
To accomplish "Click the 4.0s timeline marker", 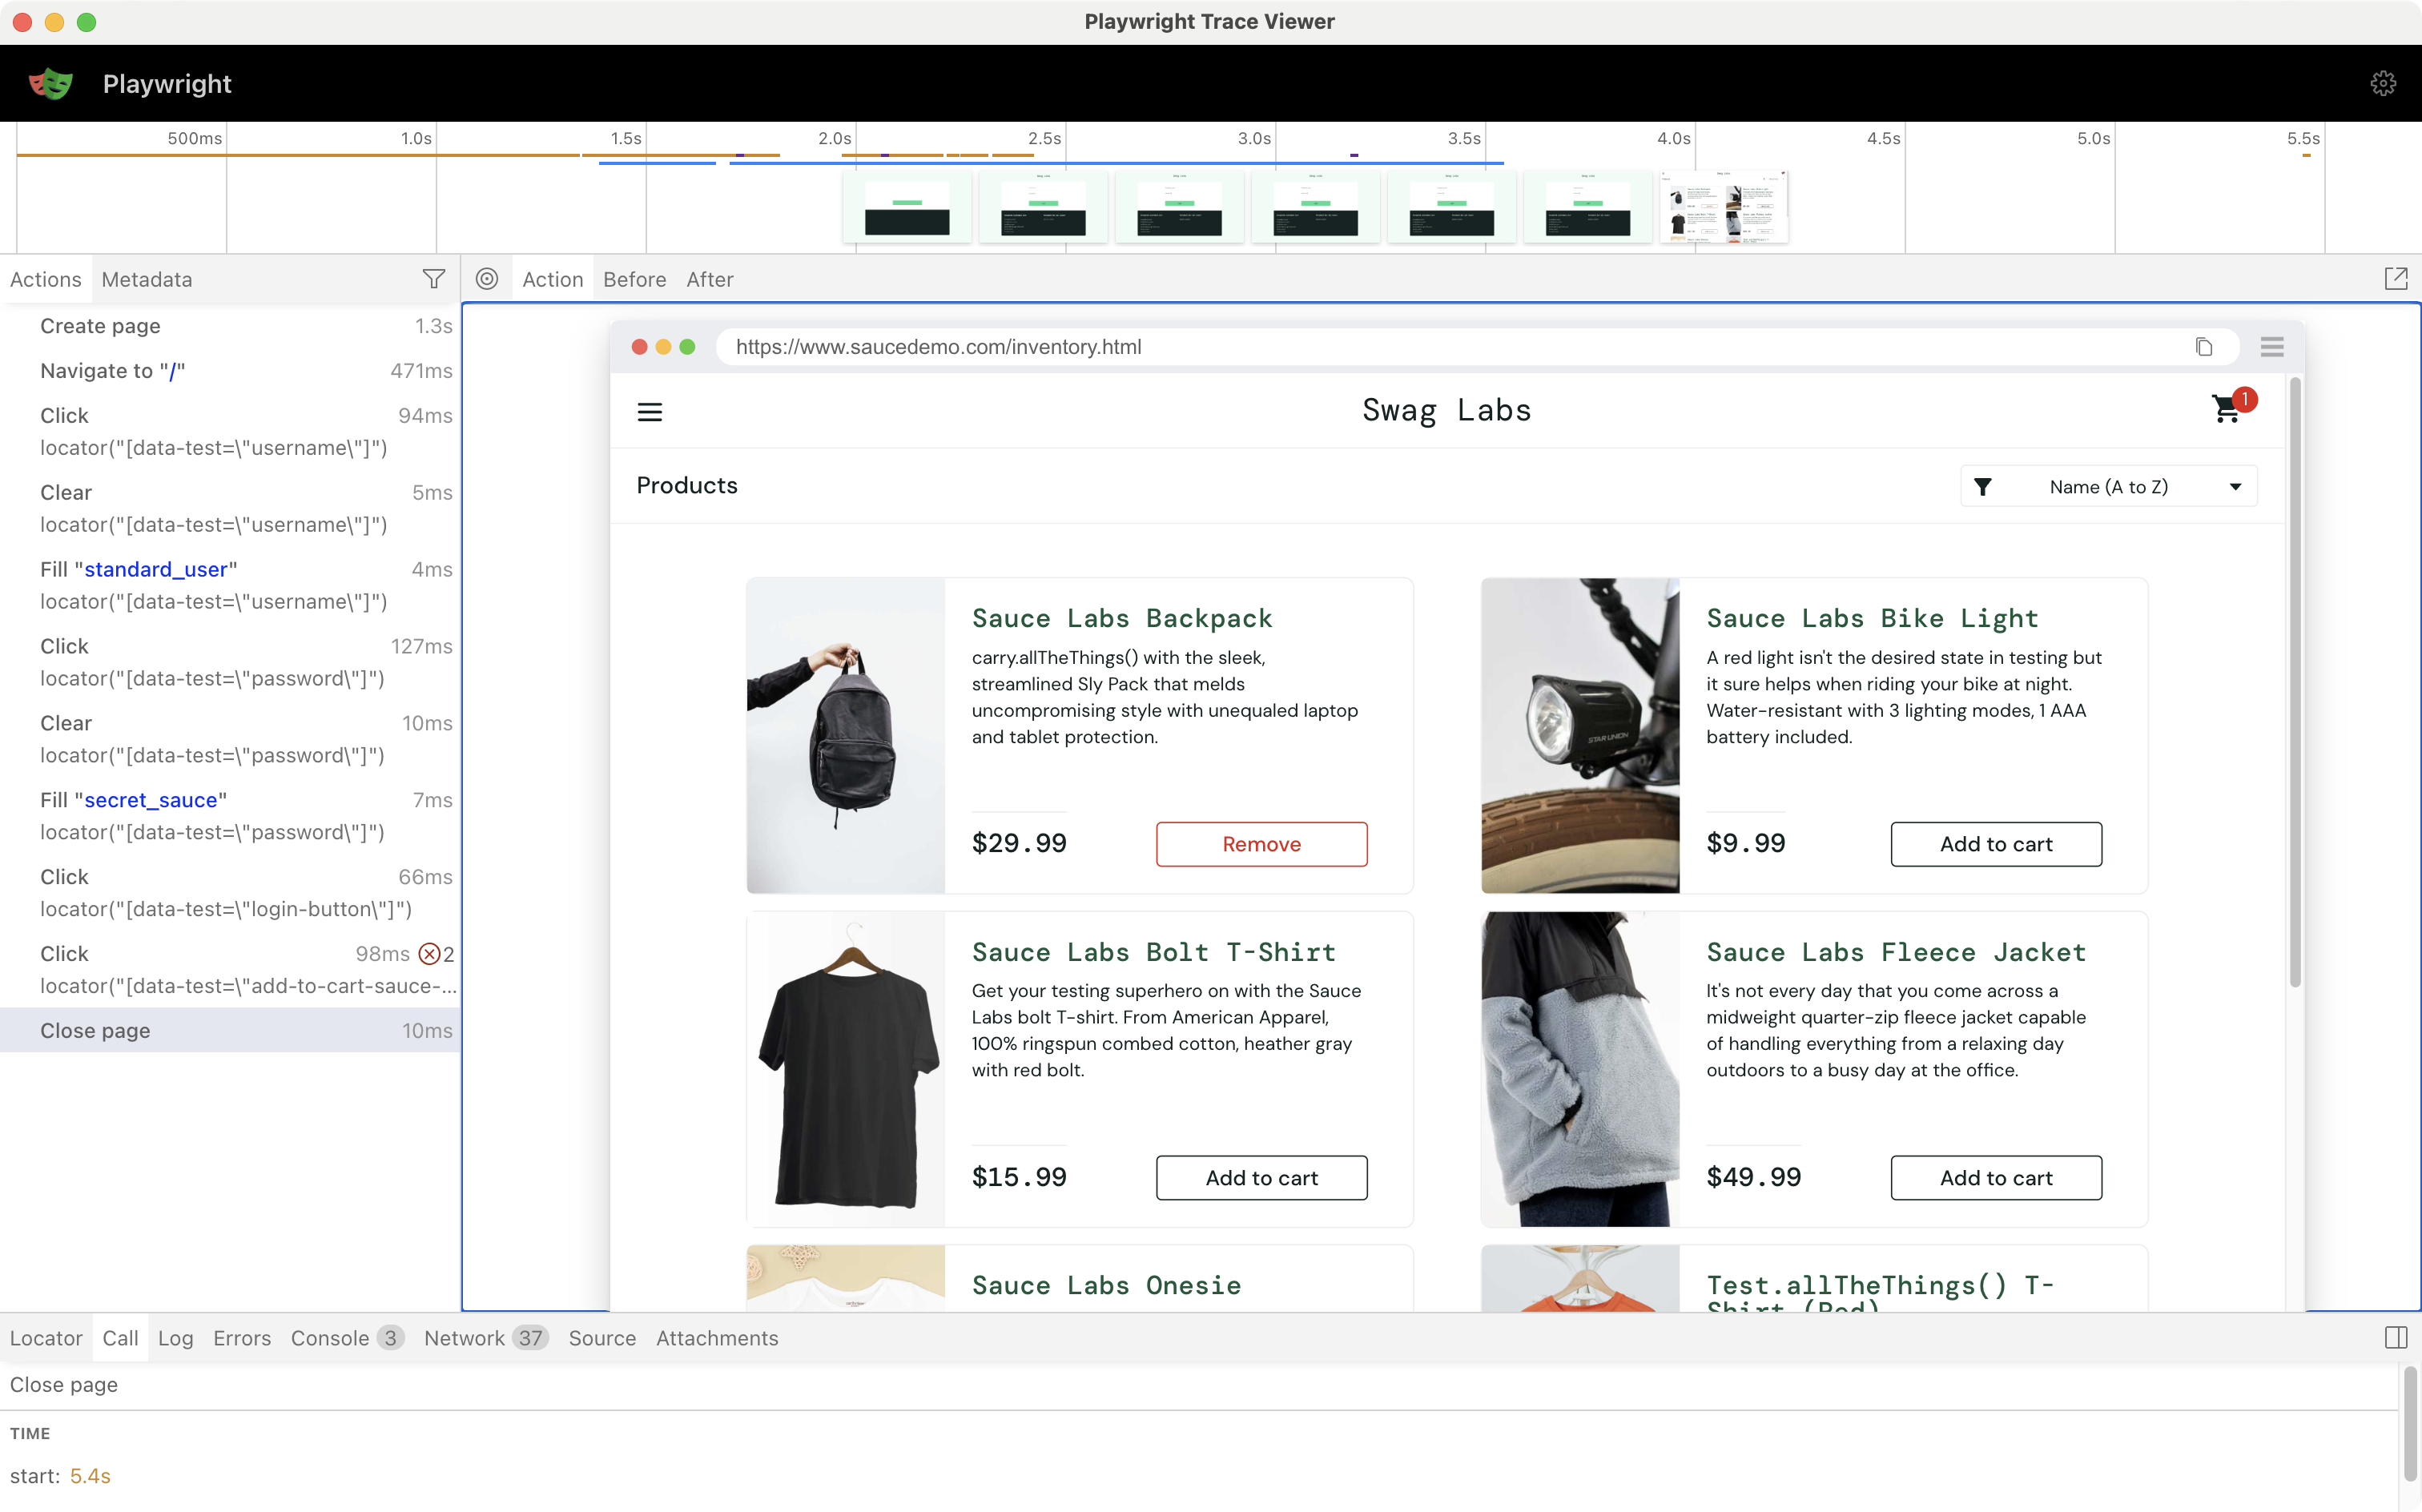I will click(x=1673, y=138).
